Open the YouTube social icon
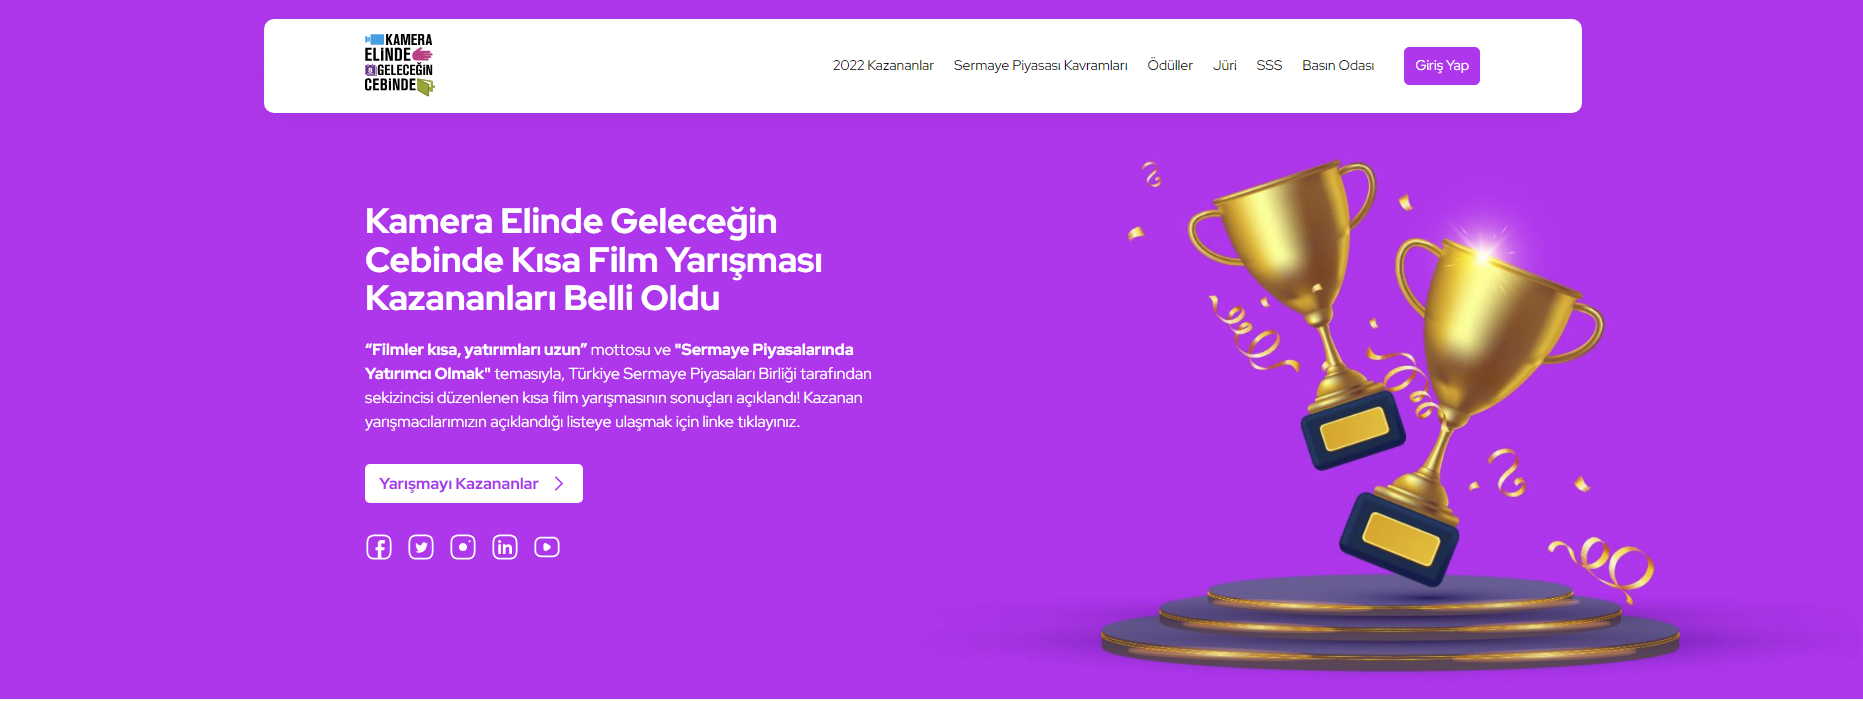This screenshot has height=701, width=1863. 547,547
